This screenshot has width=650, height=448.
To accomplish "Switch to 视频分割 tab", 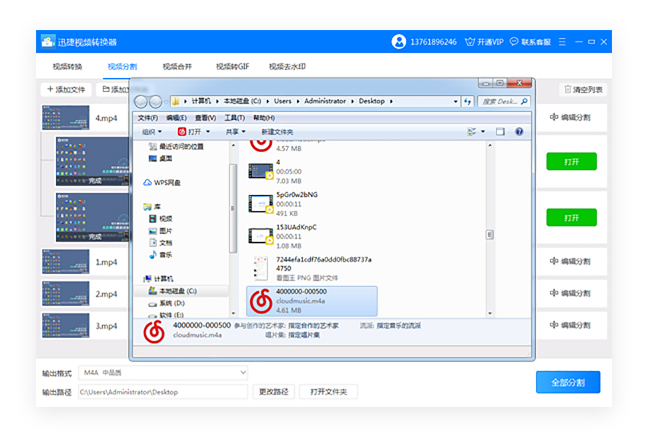I will coord(122,66).
